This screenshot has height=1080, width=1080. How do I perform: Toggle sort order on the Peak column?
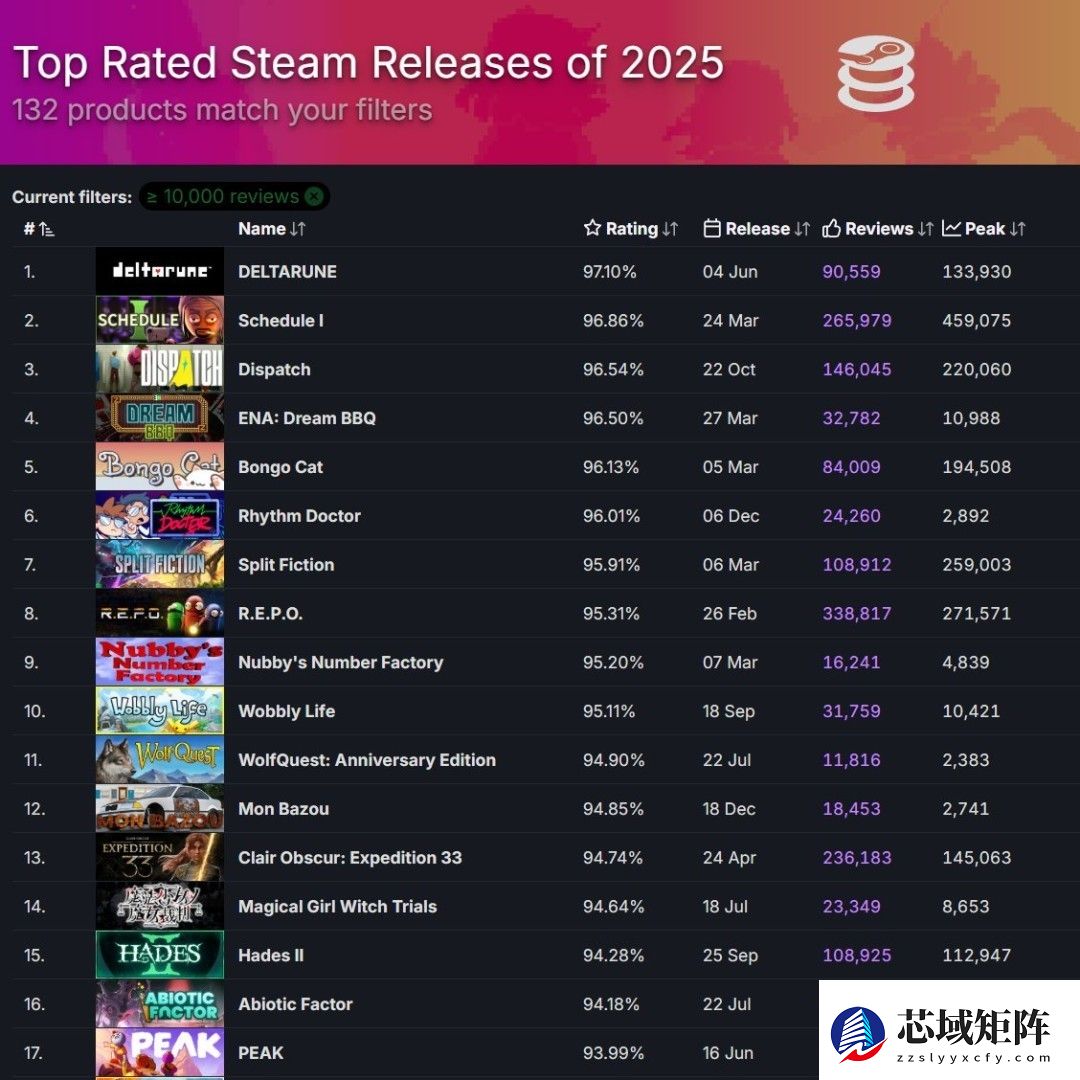(1016, 229)
